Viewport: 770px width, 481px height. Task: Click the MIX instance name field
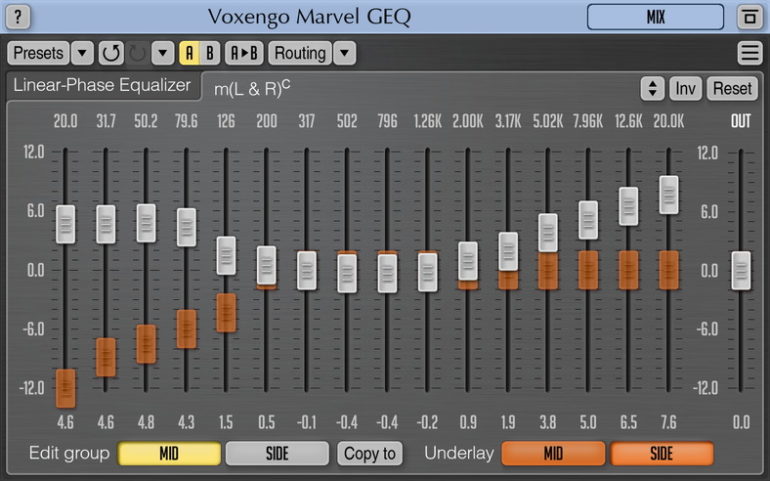pos(655,17)
